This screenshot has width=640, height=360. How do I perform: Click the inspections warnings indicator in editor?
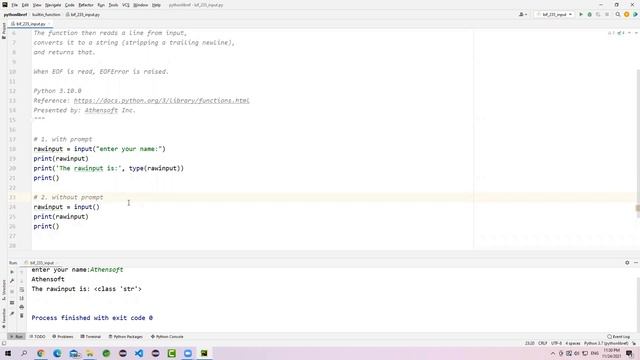point(616,33)
